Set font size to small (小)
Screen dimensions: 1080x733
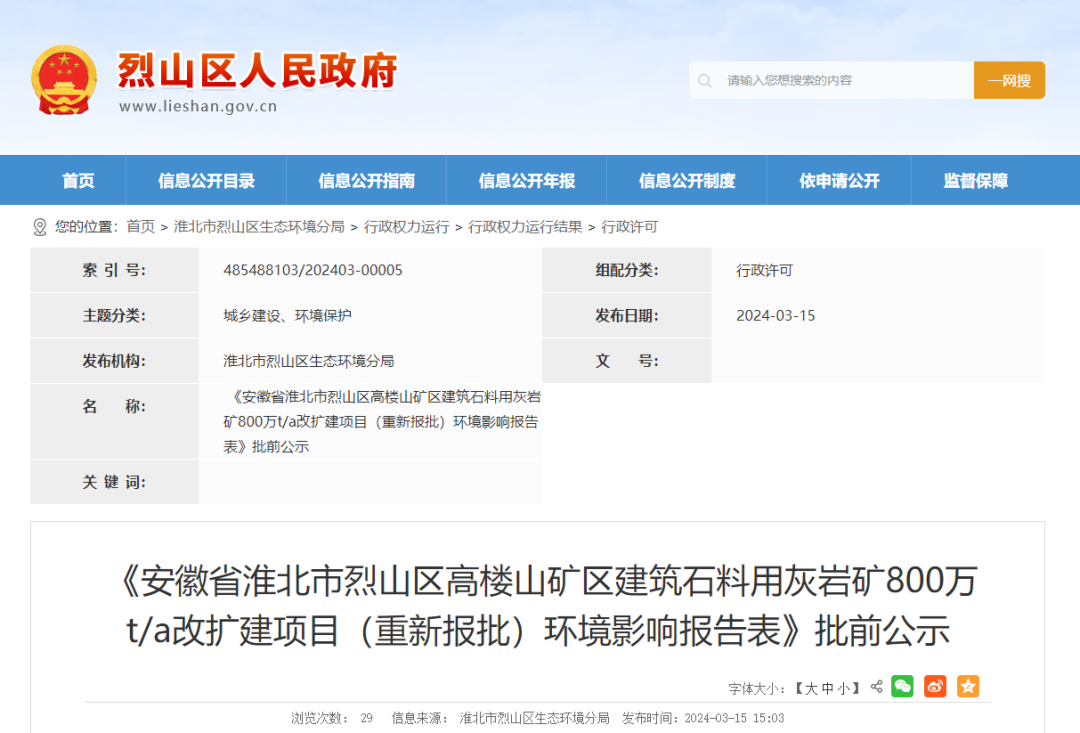[x=844, y=688]
